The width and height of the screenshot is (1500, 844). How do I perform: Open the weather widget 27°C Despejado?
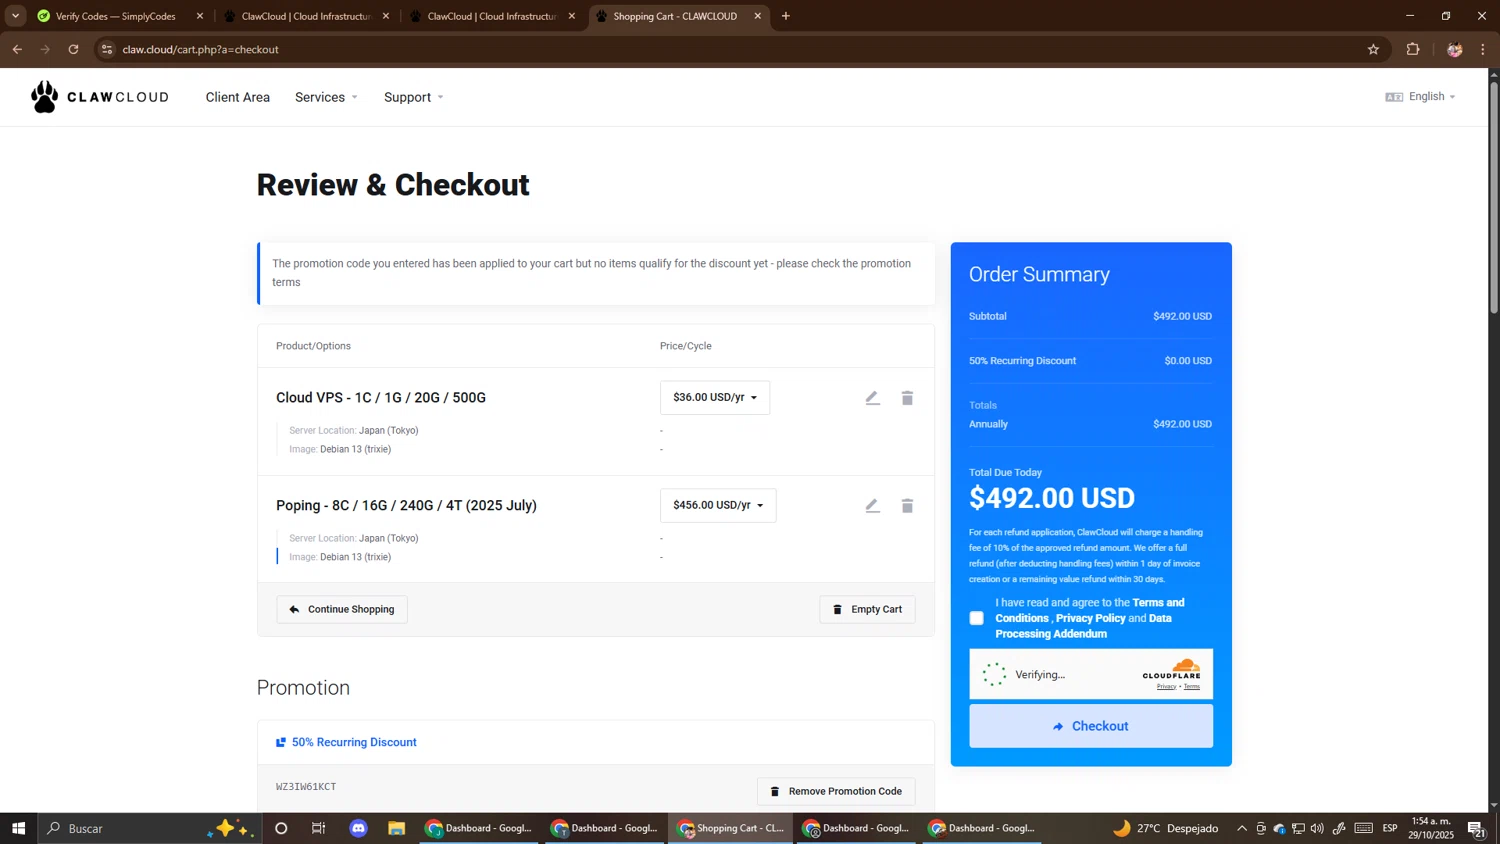click(x=1166, y=828)
